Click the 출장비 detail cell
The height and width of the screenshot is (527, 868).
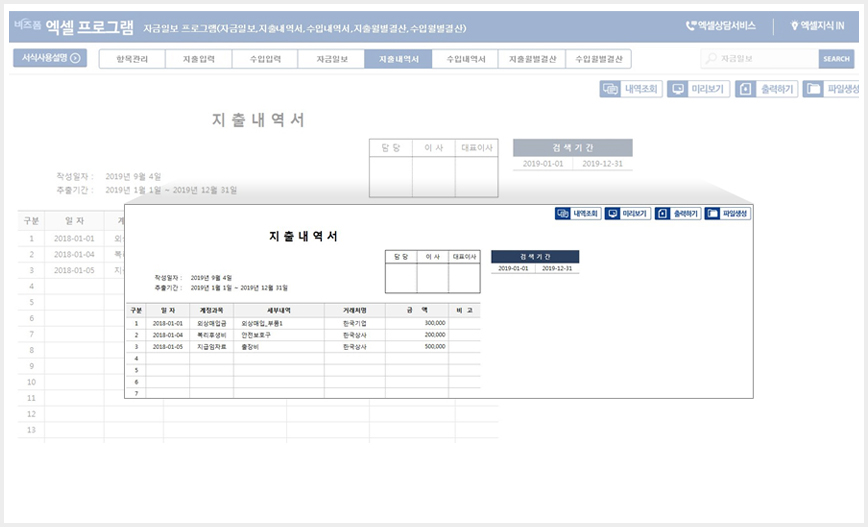coord(278,347)
